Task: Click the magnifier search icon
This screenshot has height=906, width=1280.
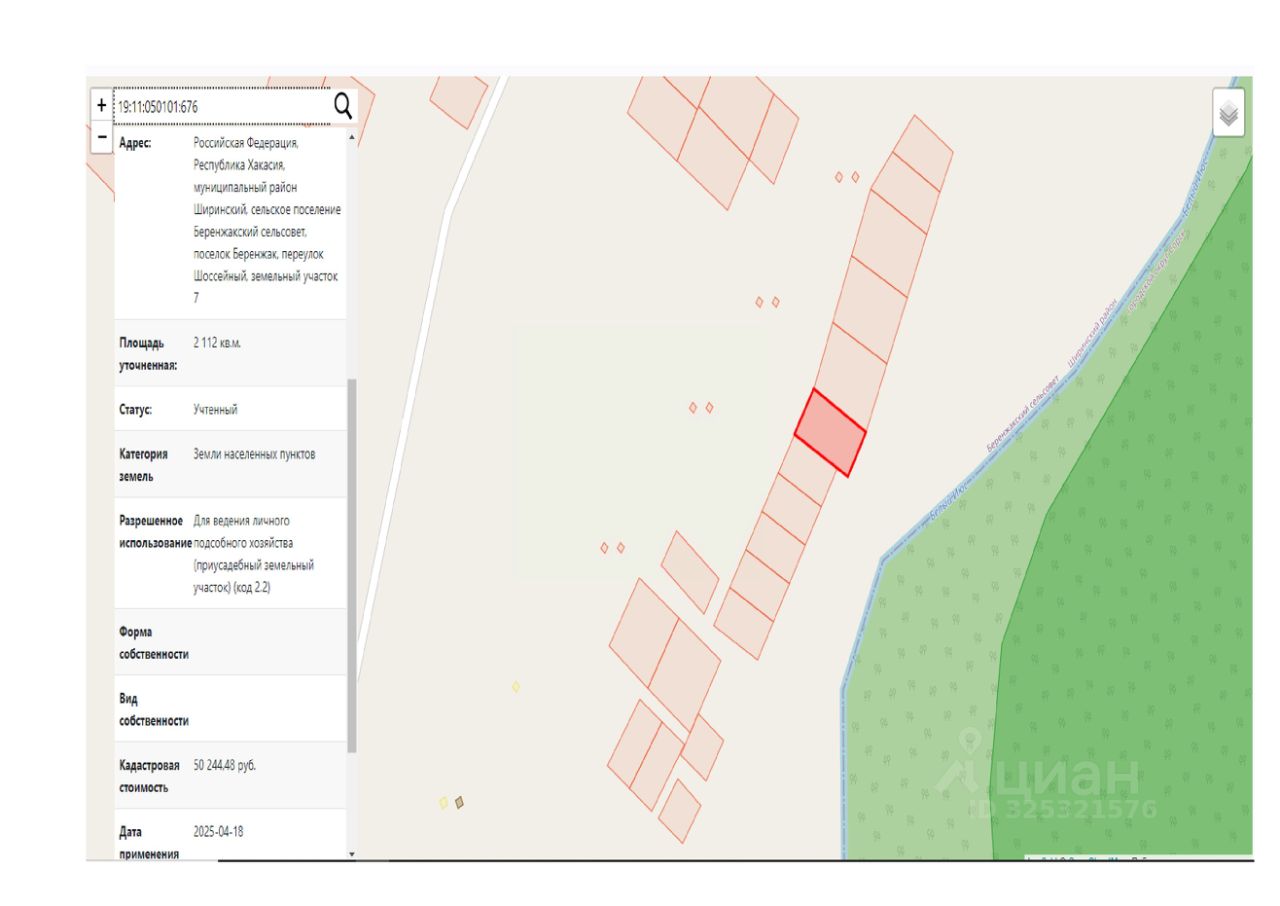Action: point(343,105)
